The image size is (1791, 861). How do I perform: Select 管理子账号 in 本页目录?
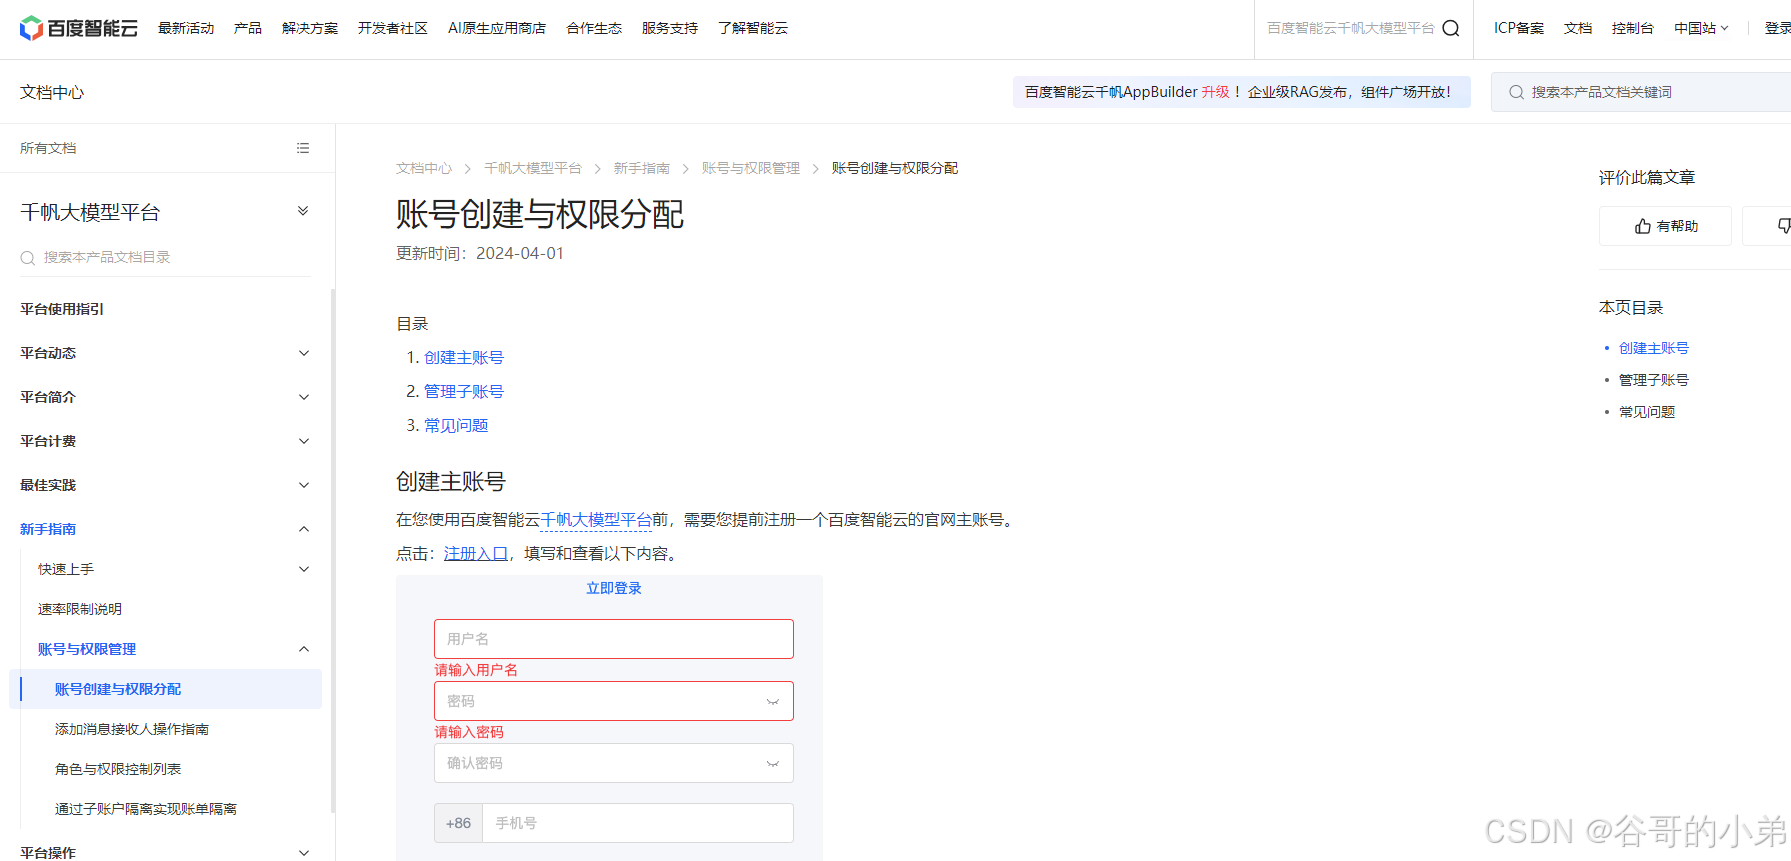pos(1654,380)
